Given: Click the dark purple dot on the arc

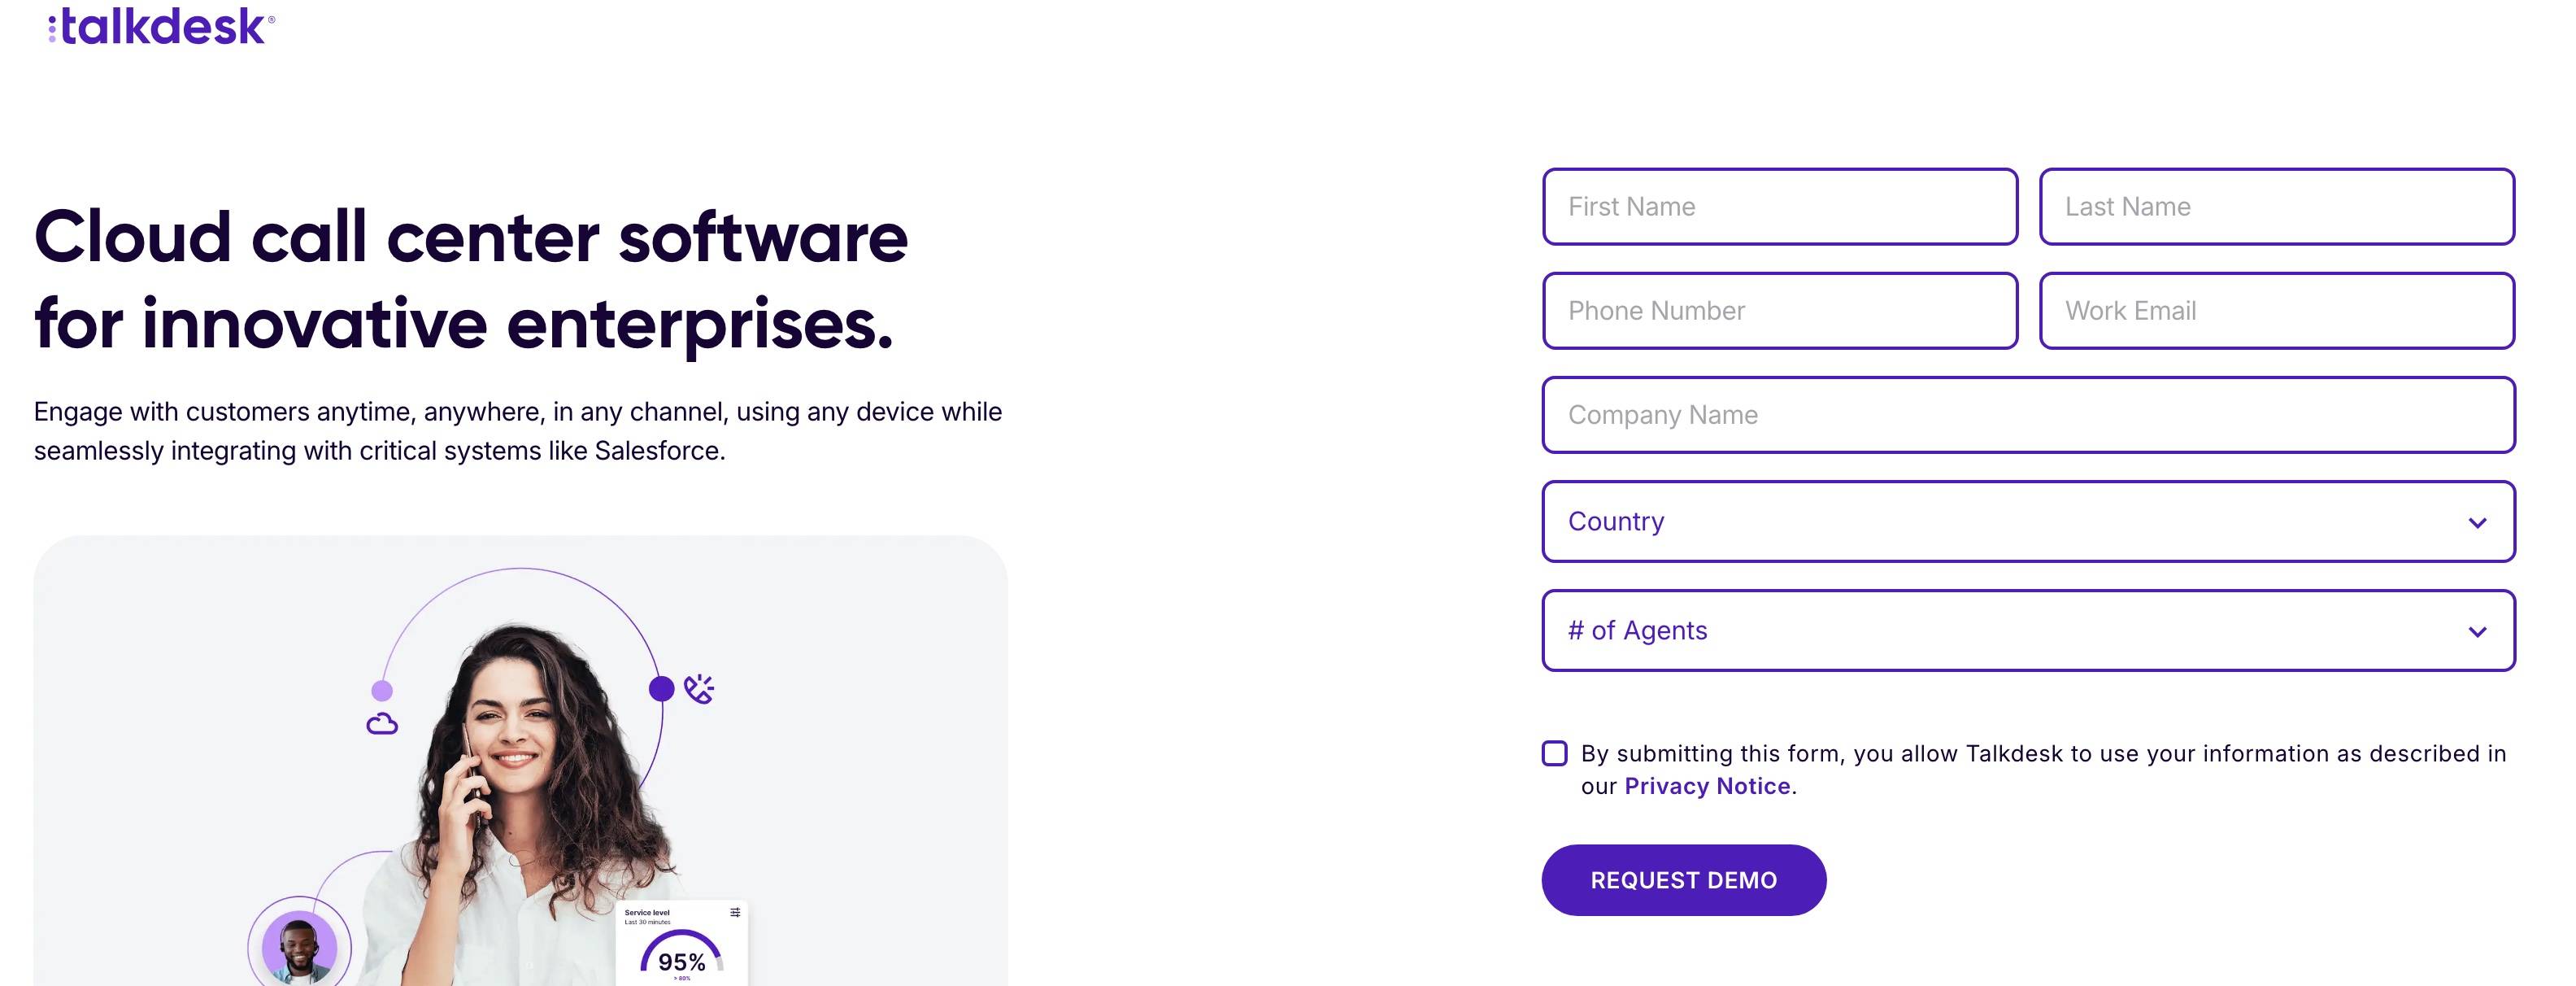Looking at the screenshot, I should click(661, 688).
